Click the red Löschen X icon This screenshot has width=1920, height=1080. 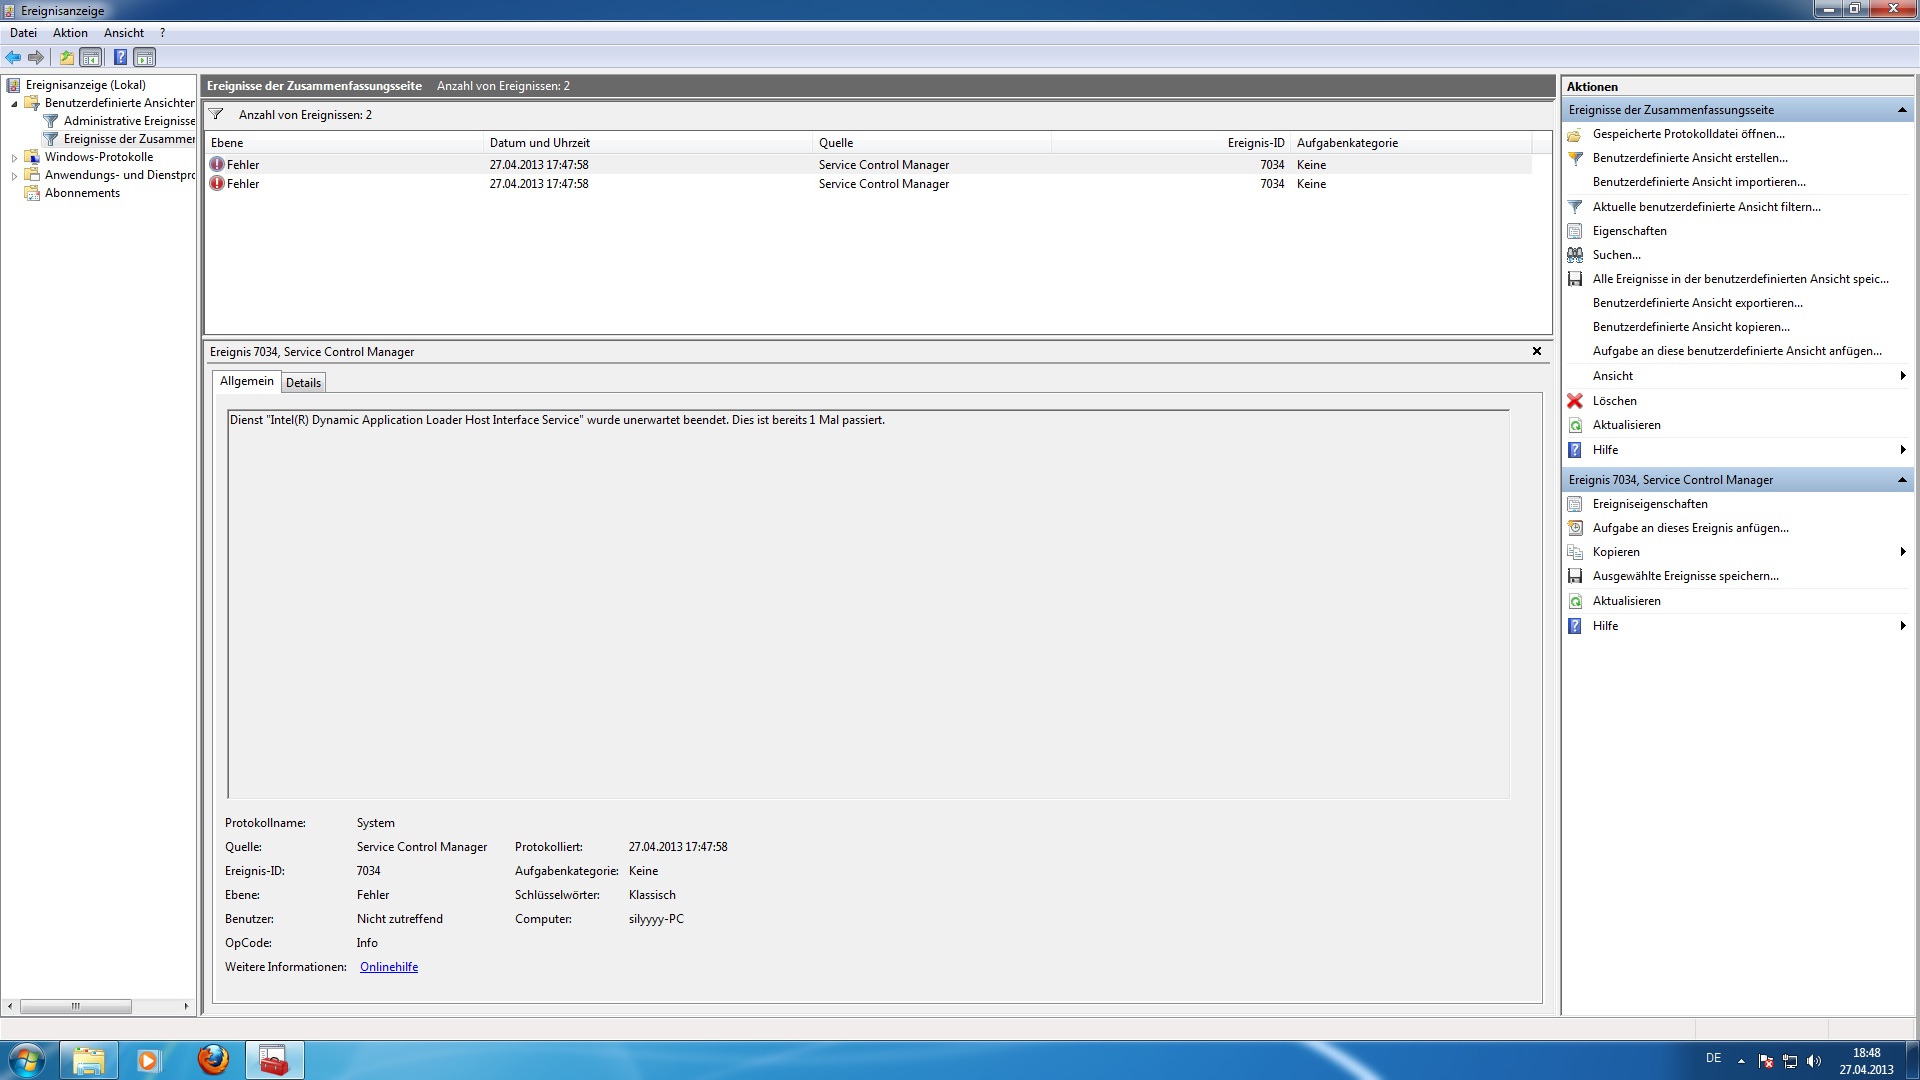[x=1575, y=401]
